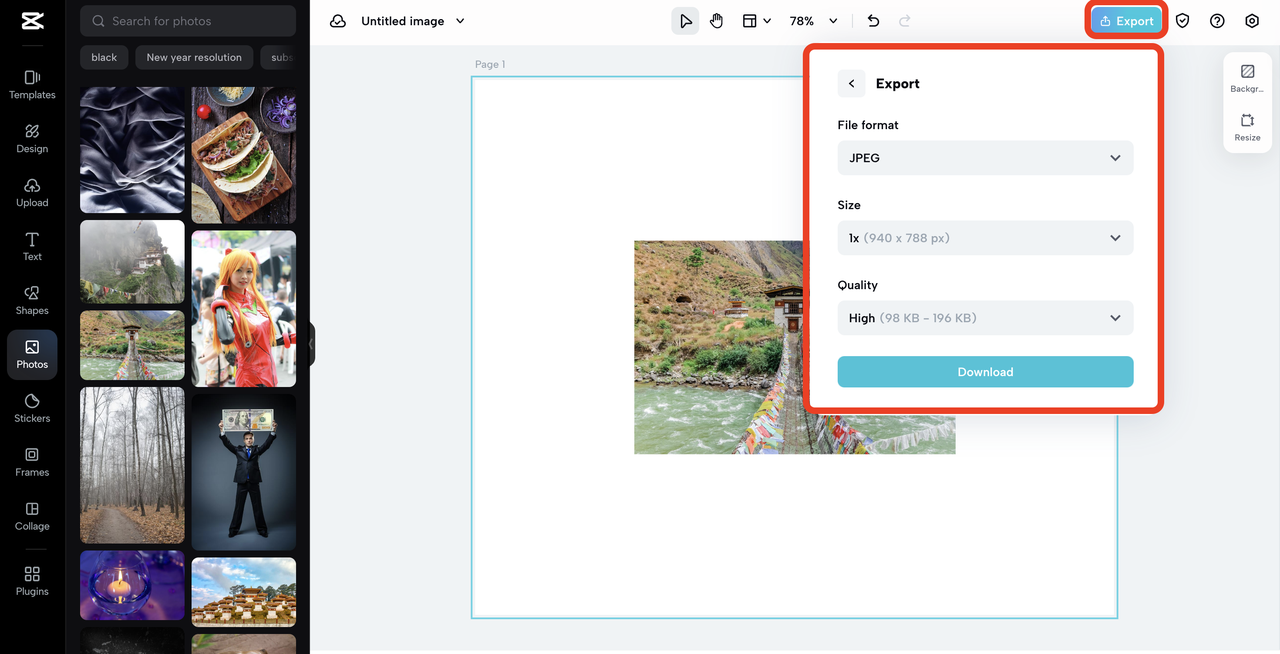This screenshot has height=654, width=1280.
Task: Select the dark silk fabric photo
Action: [132, 150]
